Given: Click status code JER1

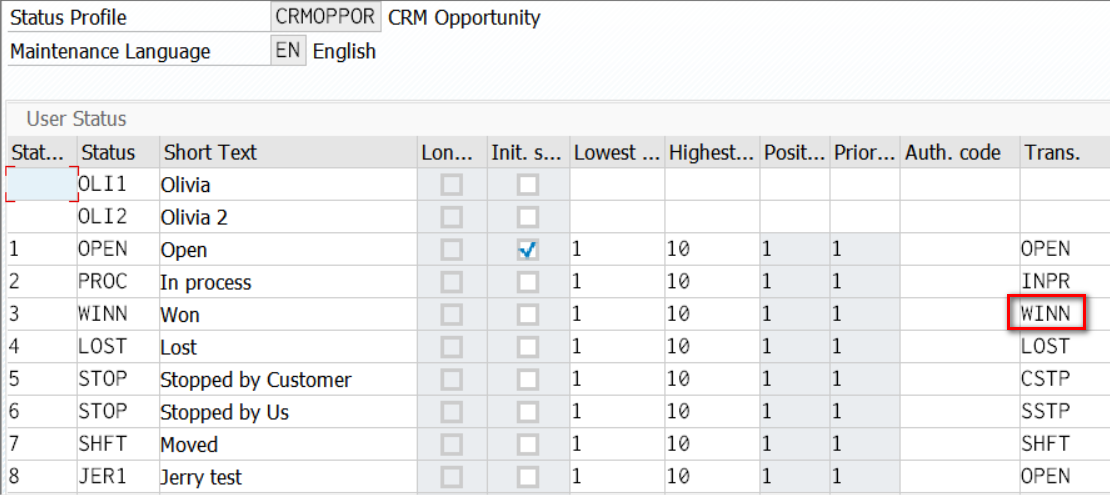Looking at the screenshot, I should click(x=103, y=477).
